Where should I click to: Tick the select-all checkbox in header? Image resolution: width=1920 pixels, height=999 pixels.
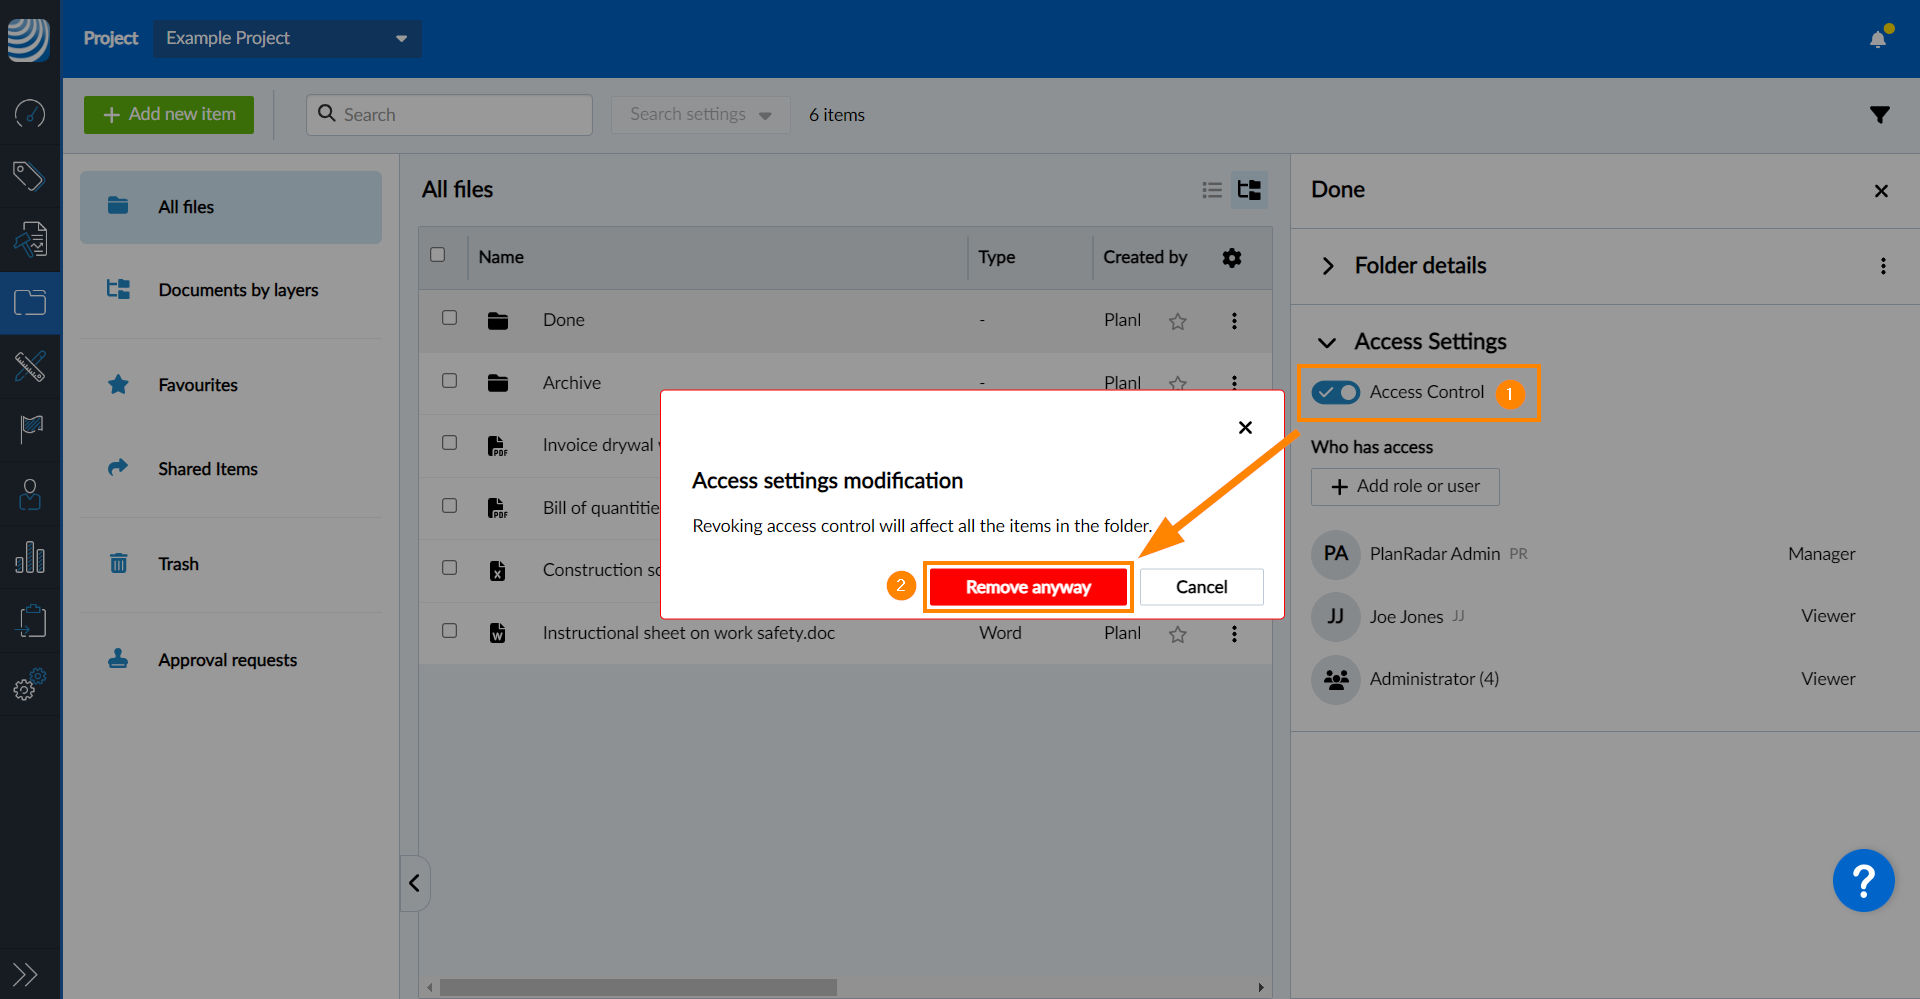[x=438, y=255]
